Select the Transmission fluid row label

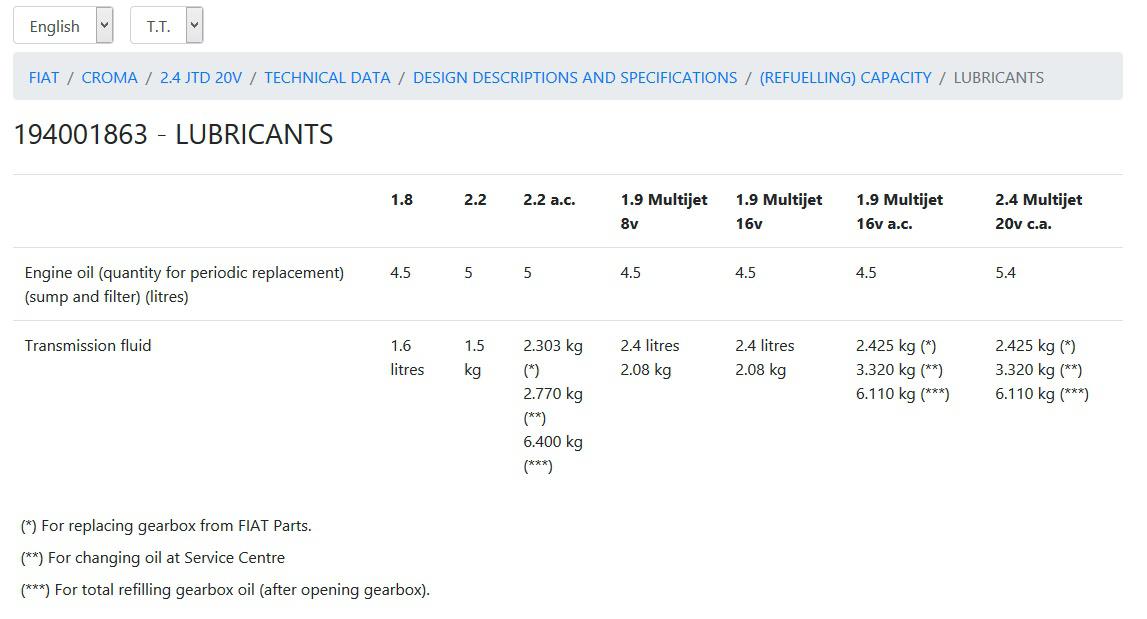coord(88,345)
